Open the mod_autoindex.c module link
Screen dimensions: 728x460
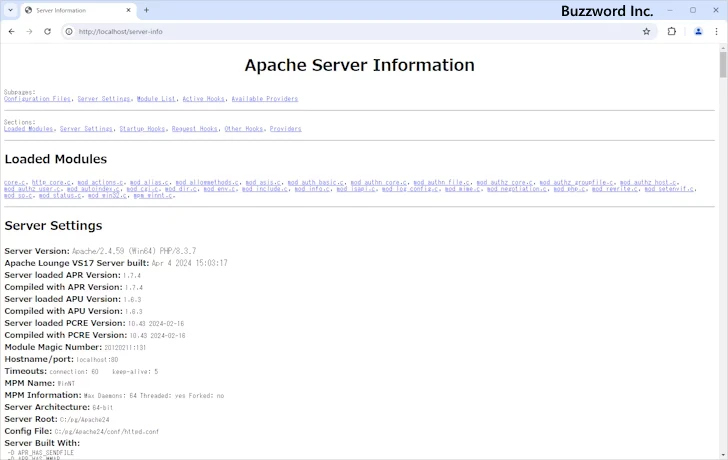point(93,189)
